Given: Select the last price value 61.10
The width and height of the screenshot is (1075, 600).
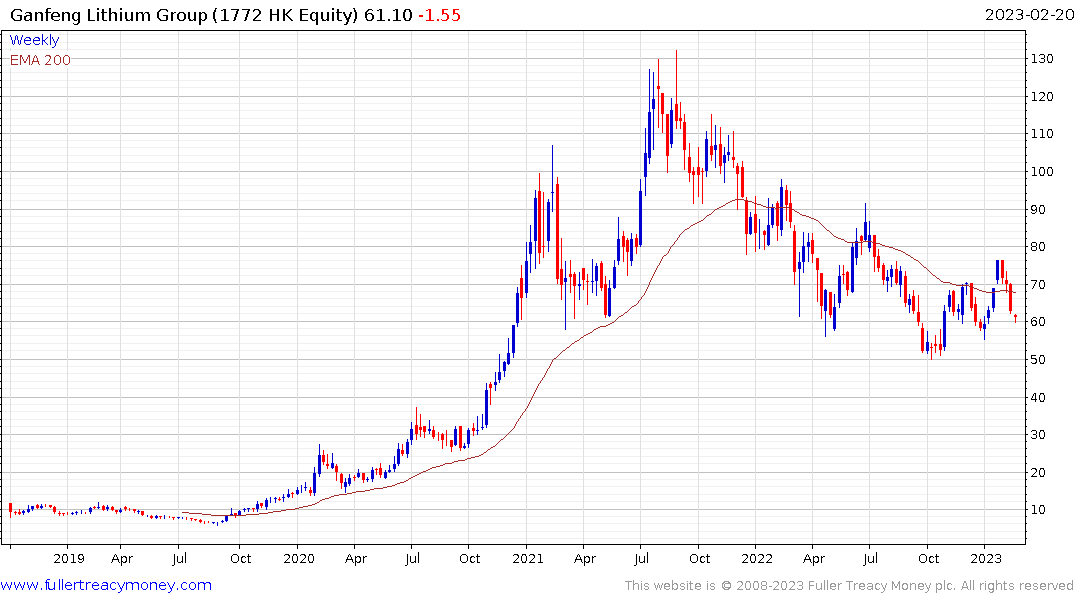Looking at the screenshot, I should (388, 15).
